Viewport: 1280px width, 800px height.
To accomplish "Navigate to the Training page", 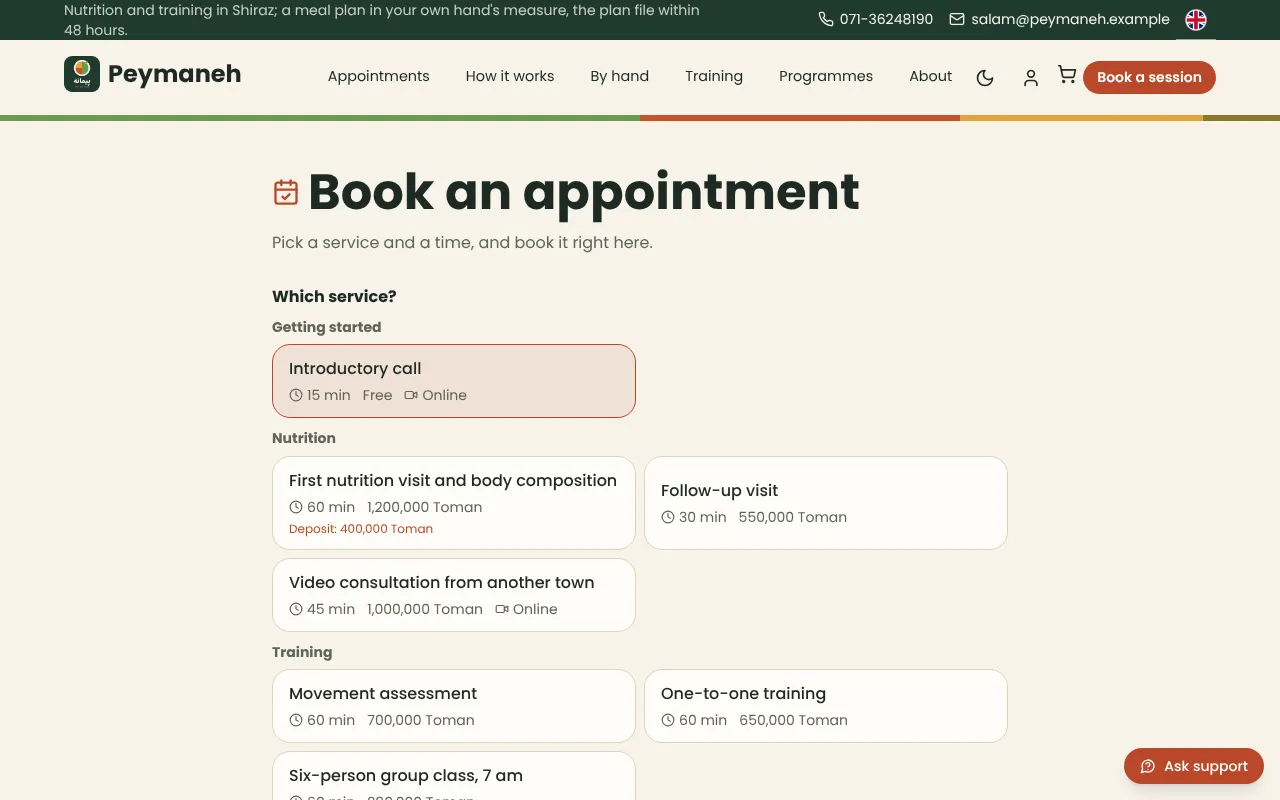I will click(714, 76).
